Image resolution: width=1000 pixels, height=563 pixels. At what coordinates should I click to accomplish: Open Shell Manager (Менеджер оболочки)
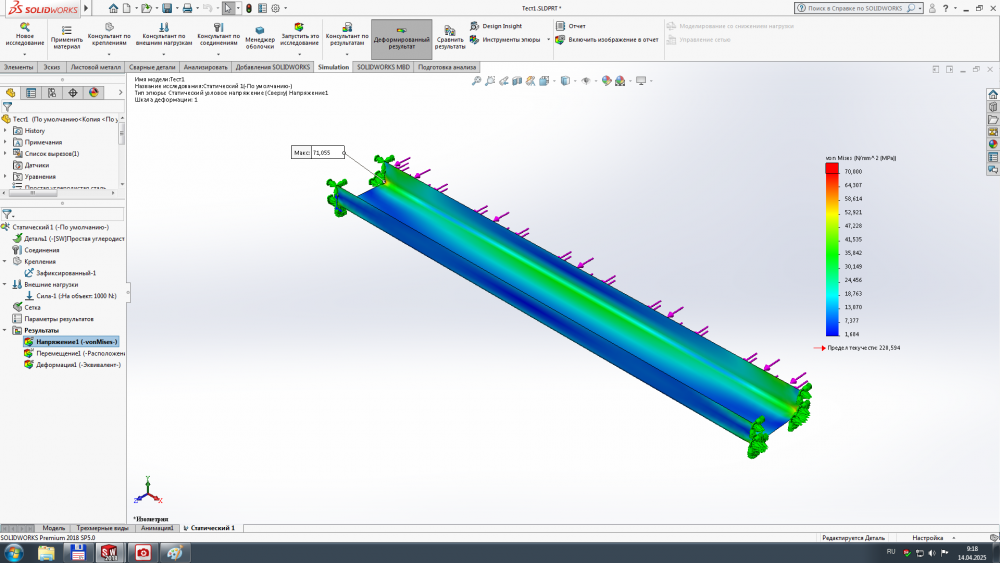[260, 30]
